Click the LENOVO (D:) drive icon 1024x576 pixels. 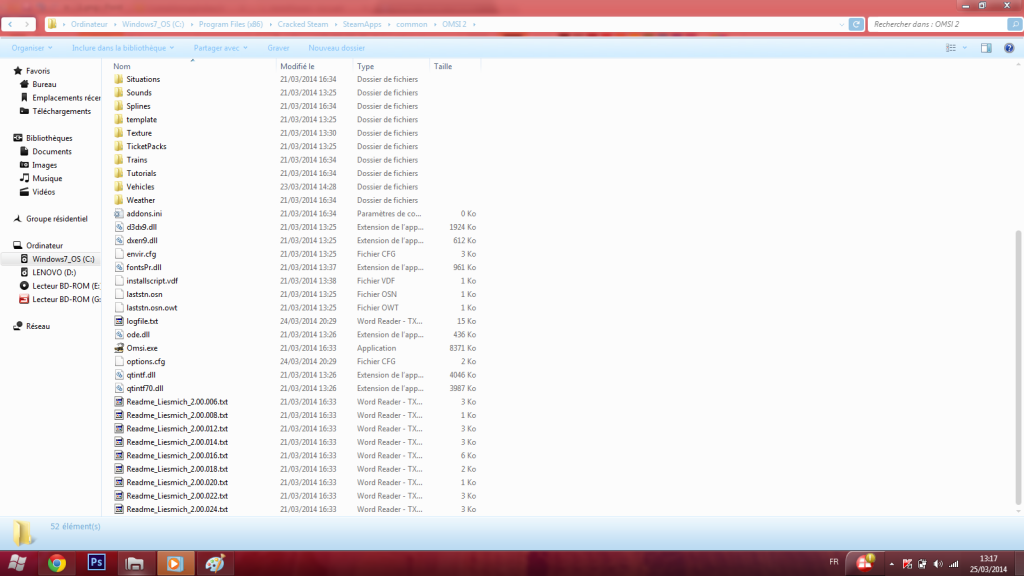(x=24, y=272)
